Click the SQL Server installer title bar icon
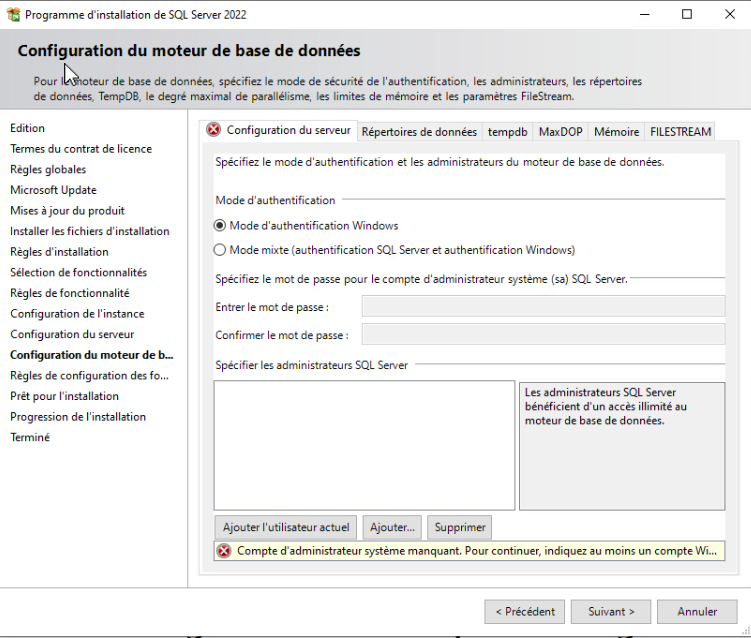The image size is (751, 638). (x=13, y=14)
